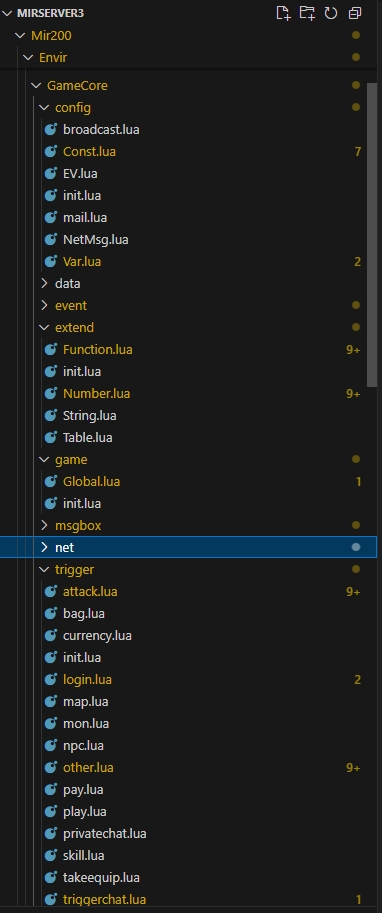Collapse the MIRSERVER3 root section

6,13
